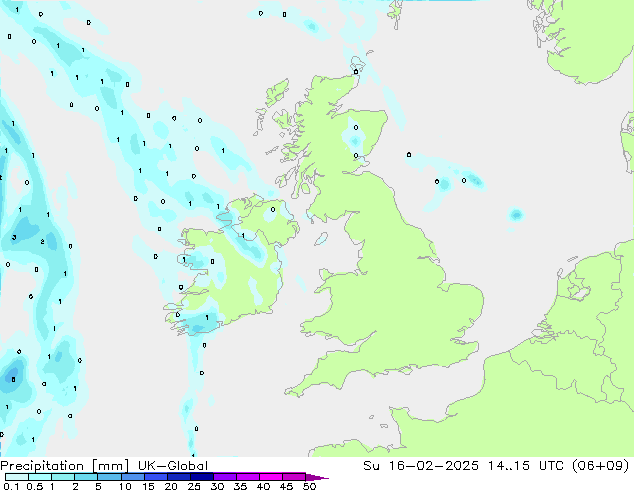Click the '[mm]' unit label
Image resolution: width=634 pixels, height=490 pixels.
pyautogui.click(x=110, y=466)
